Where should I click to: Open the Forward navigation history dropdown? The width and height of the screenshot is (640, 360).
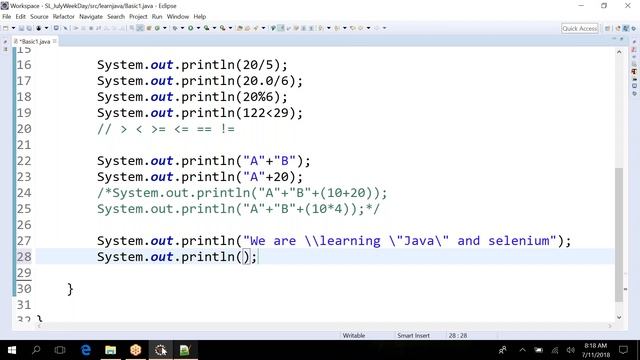coord(384,28)
